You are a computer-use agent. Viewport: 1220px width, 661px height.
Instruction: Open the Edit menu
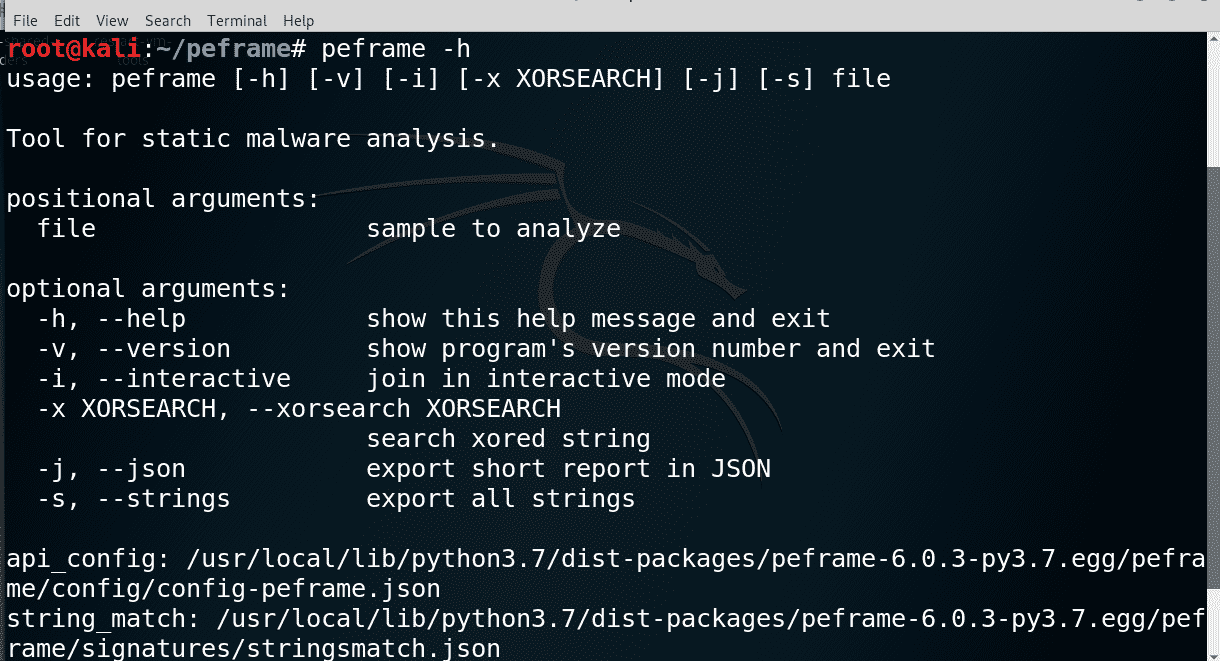(67, 20)
